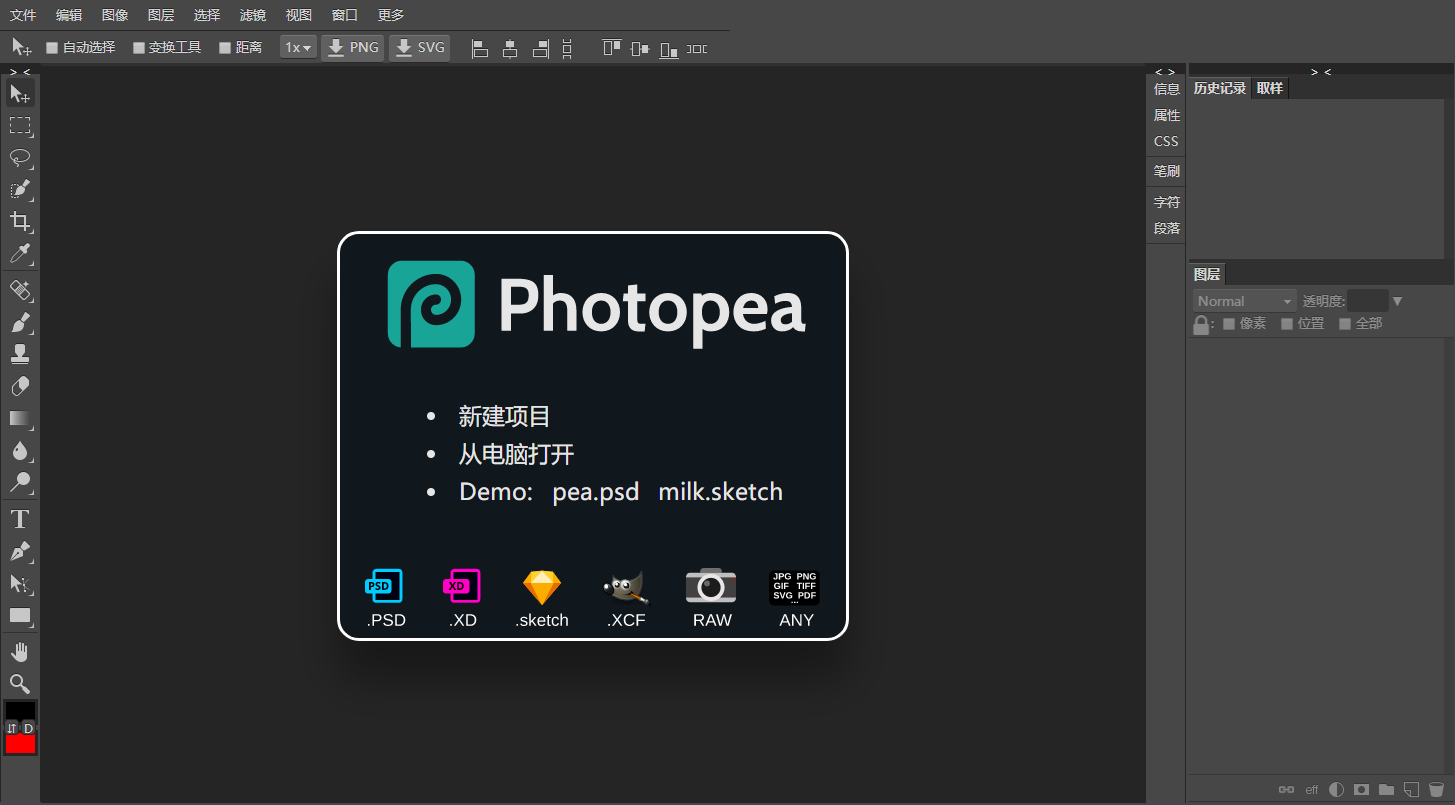This screenshot has height=805, width=1455.
Task: Collapse the left toolbox panel arrows
Action: pyautogui.click(x=20, y=72)
